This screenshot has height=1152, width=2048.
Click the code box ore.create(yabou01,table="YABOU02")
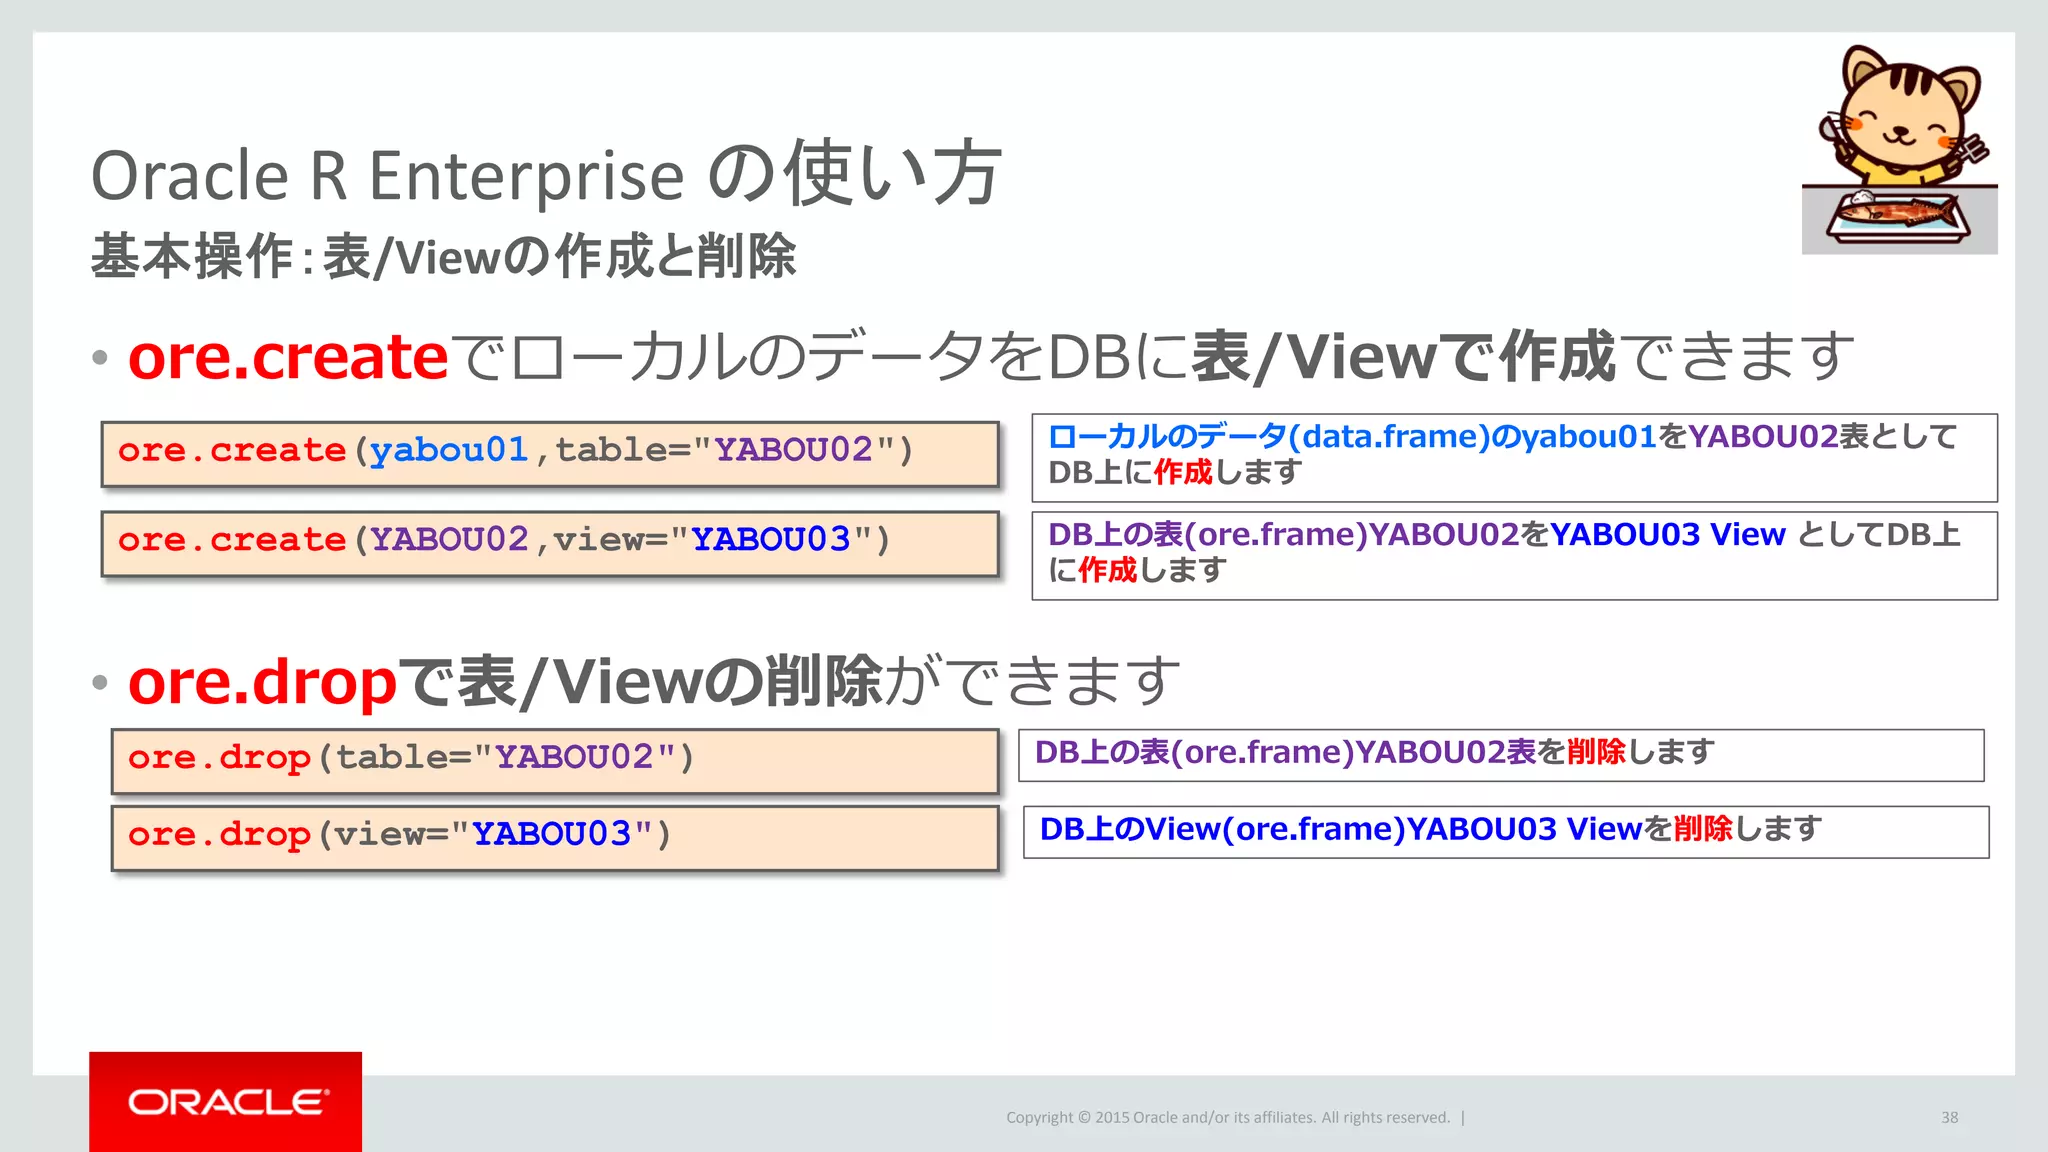[550, 454]
